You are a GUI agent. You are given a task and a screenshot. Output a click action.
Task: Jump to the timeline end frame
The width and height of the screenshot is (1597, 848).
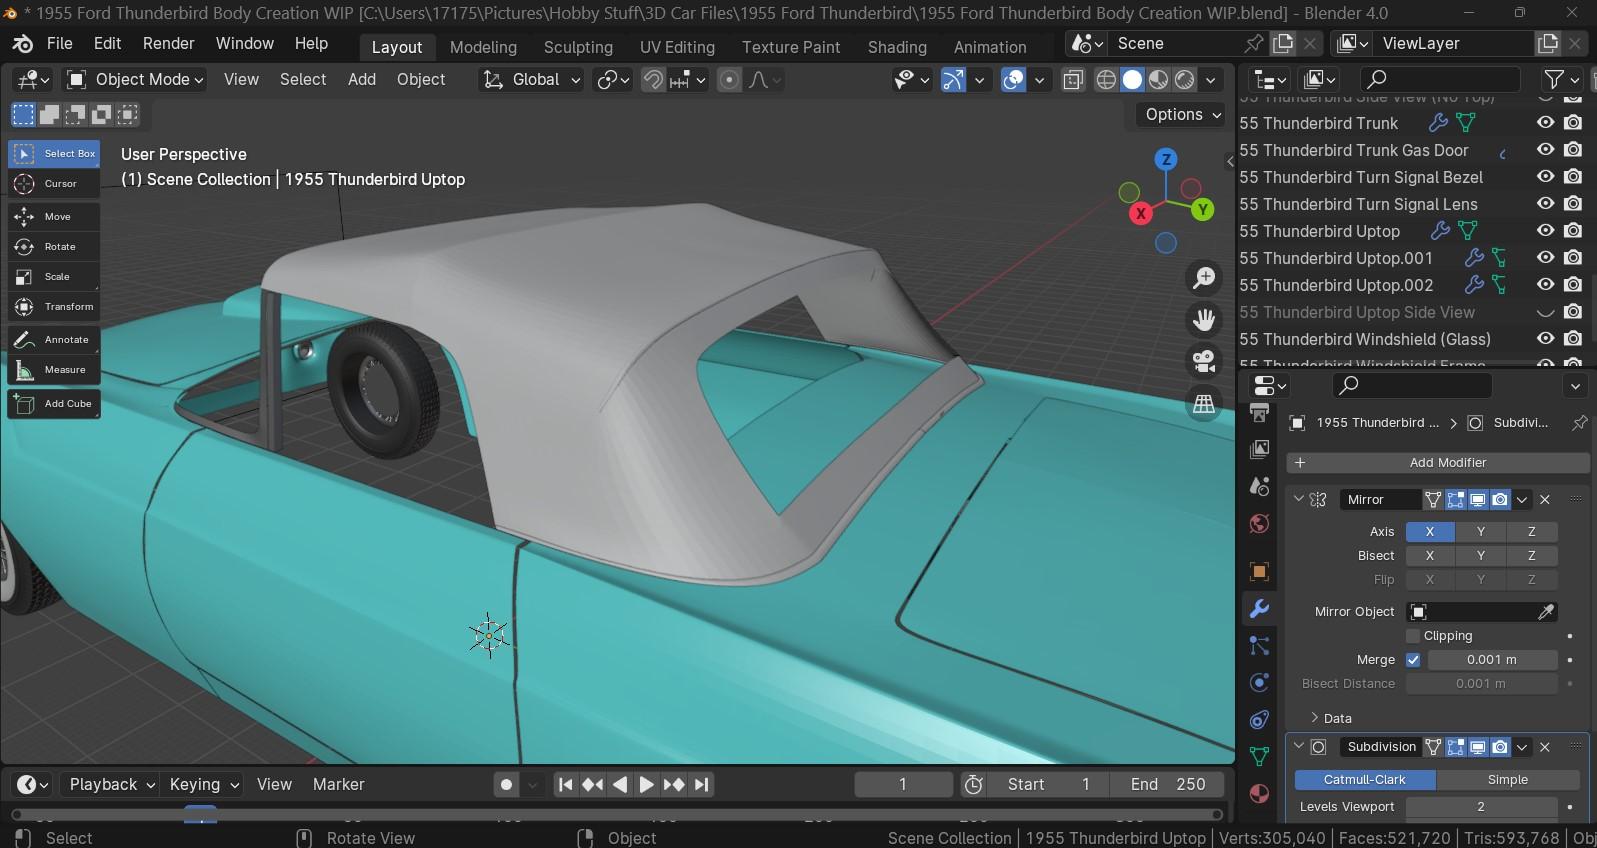tap(701, 785)
